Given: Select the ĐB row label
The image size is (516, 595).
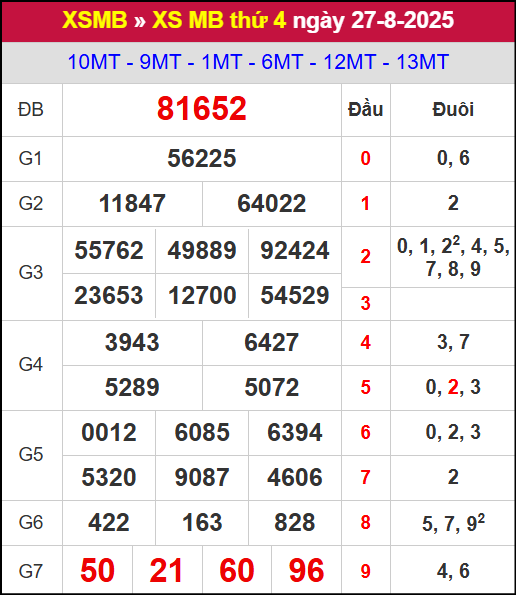Looking at the screenshot, I should [31, 110].
